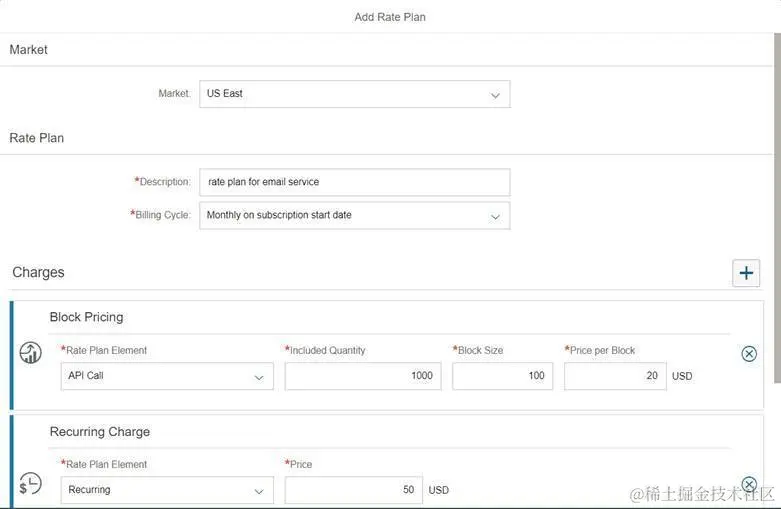781x509 pixels.
Task: Add a new charge with plus button
Action: [x=746, y=273]
